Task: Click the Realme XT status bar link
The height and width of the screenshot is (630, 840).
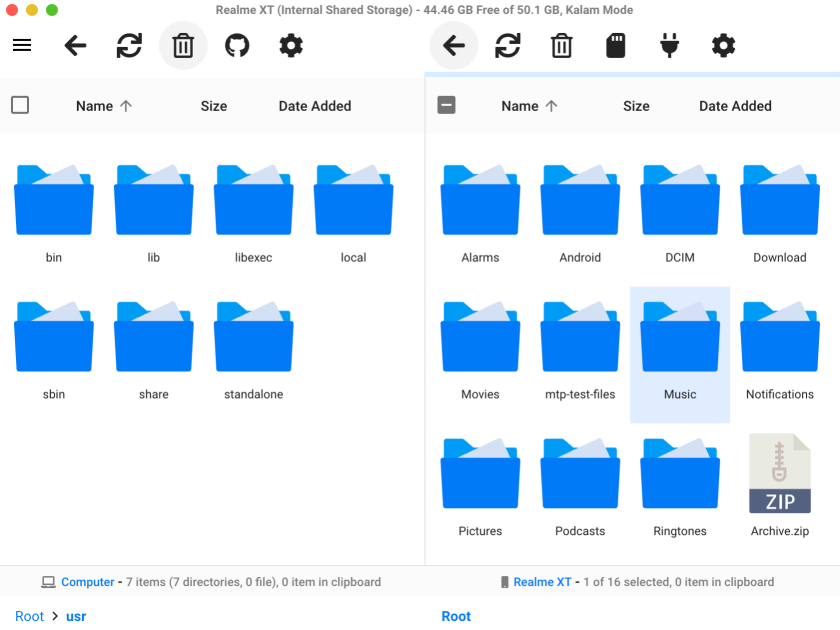Action: pyautogui.click(x=542, y=581)
